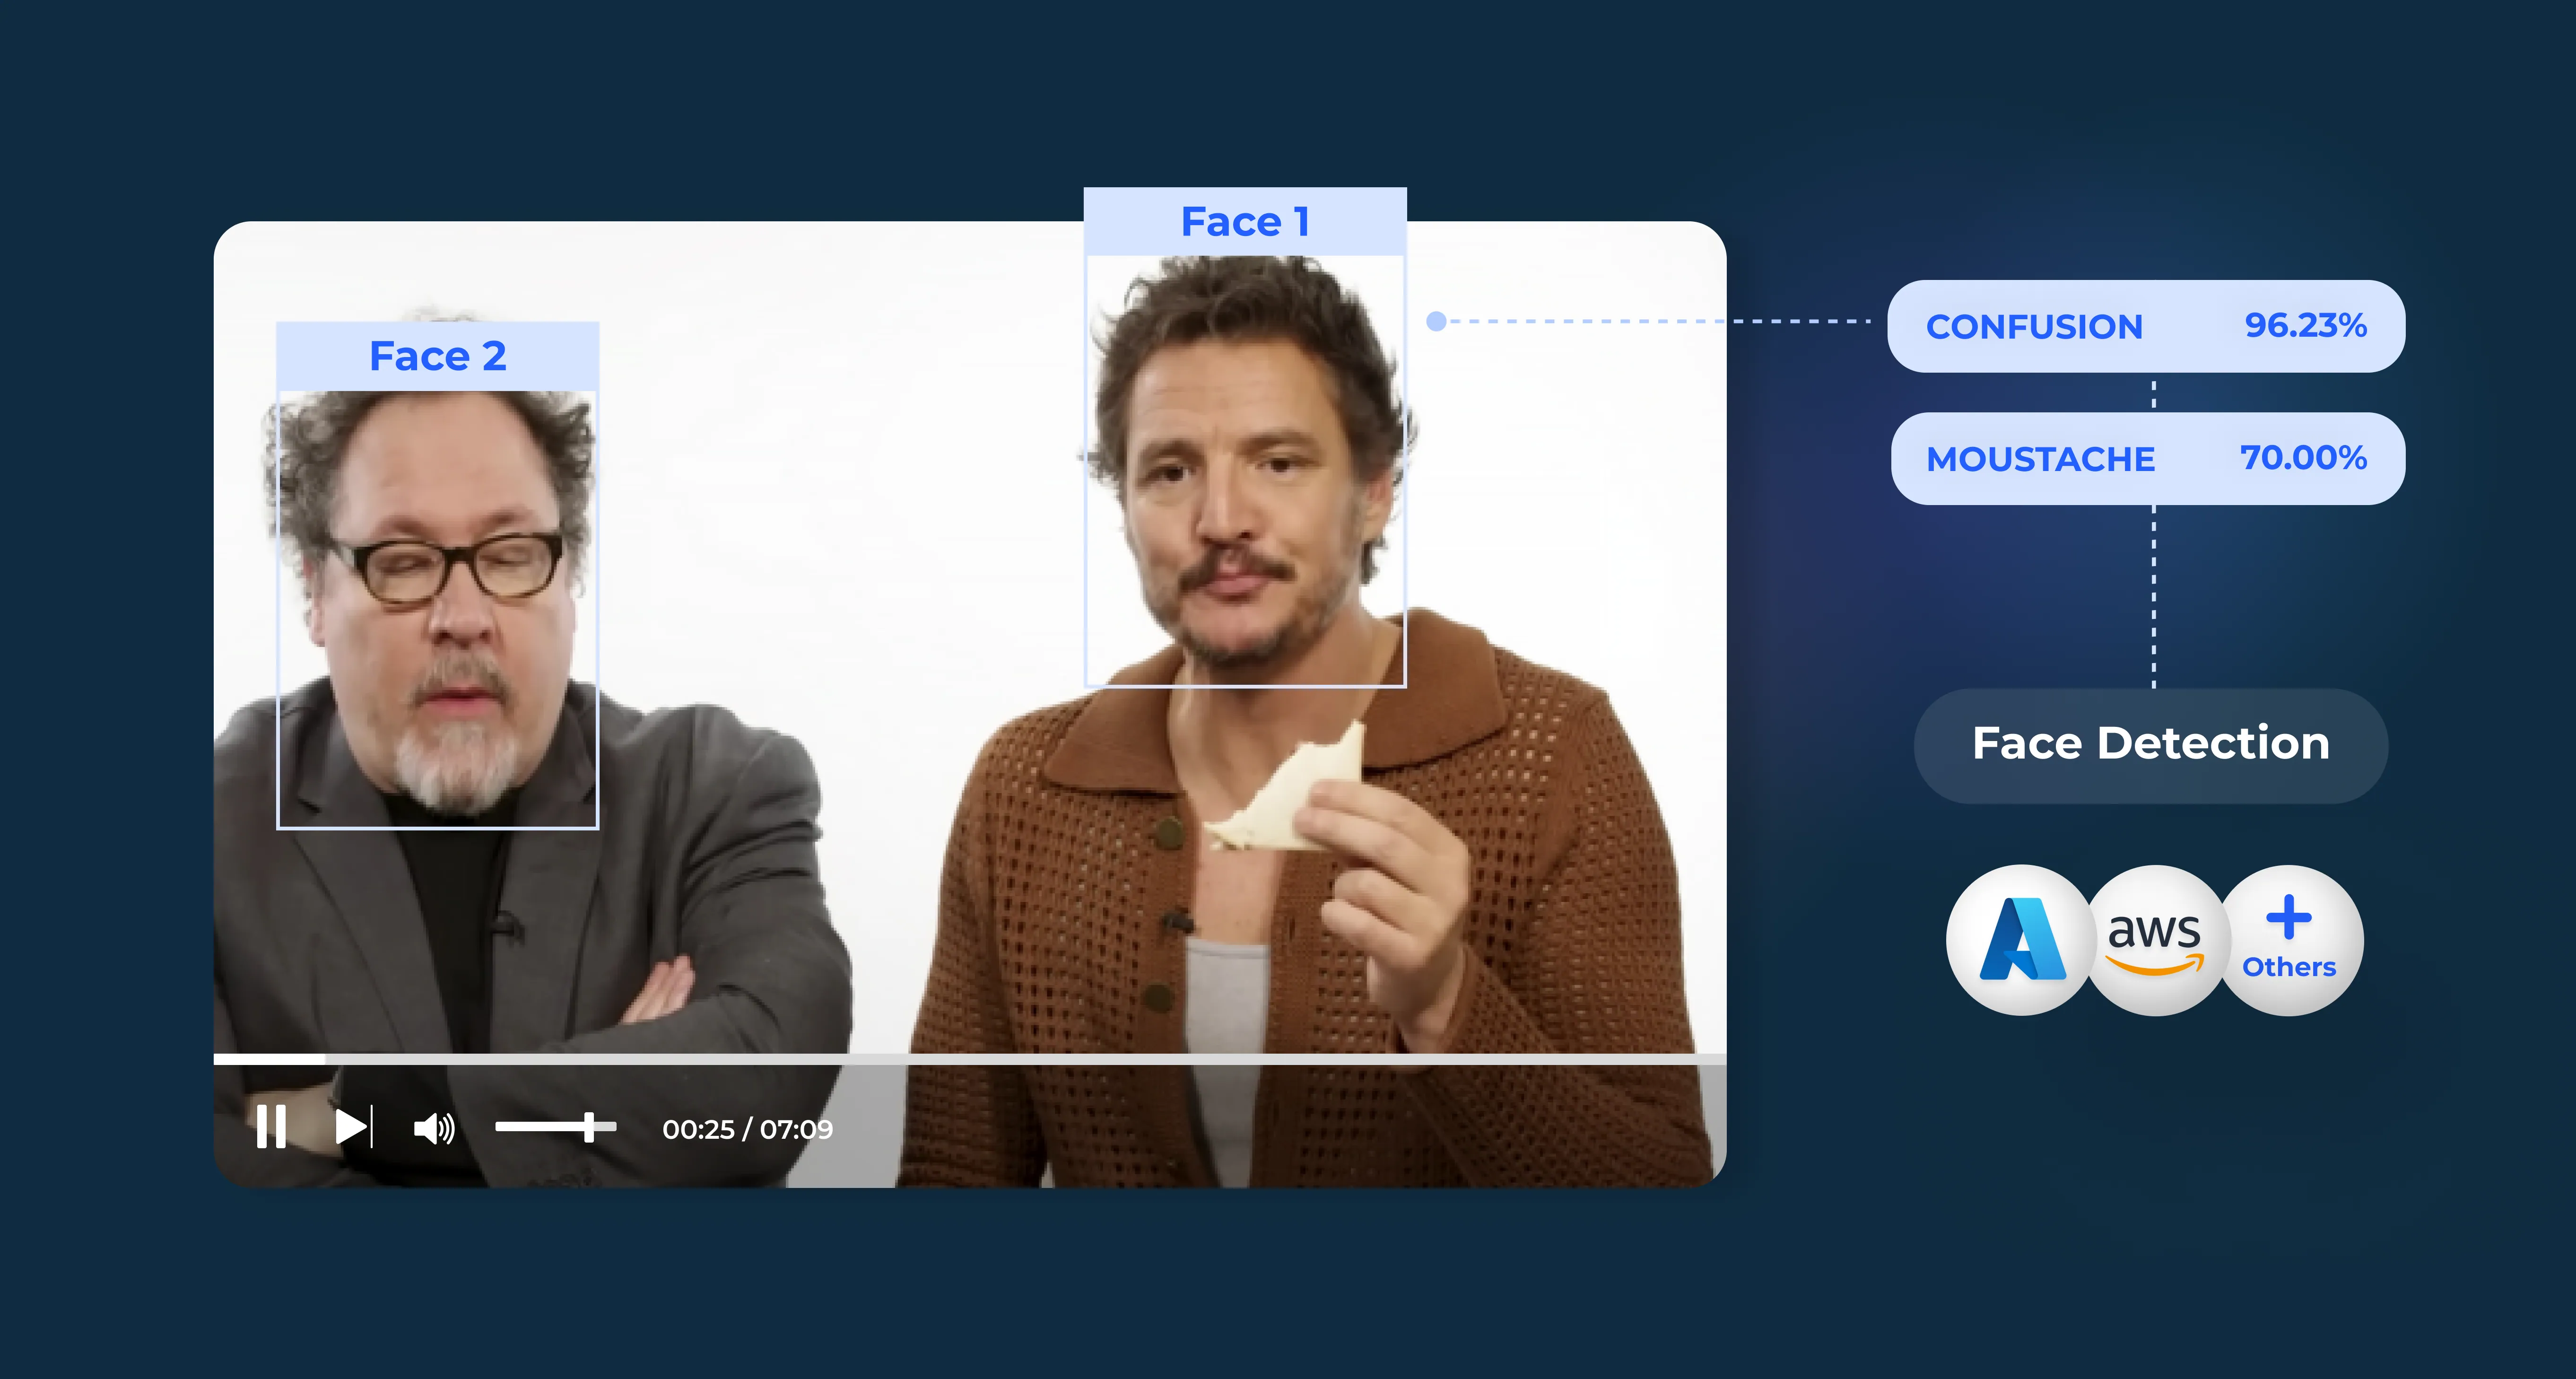Click the skip-to-next play icon
Screen dimensions: 2576x1379
tap(354, 1127)
